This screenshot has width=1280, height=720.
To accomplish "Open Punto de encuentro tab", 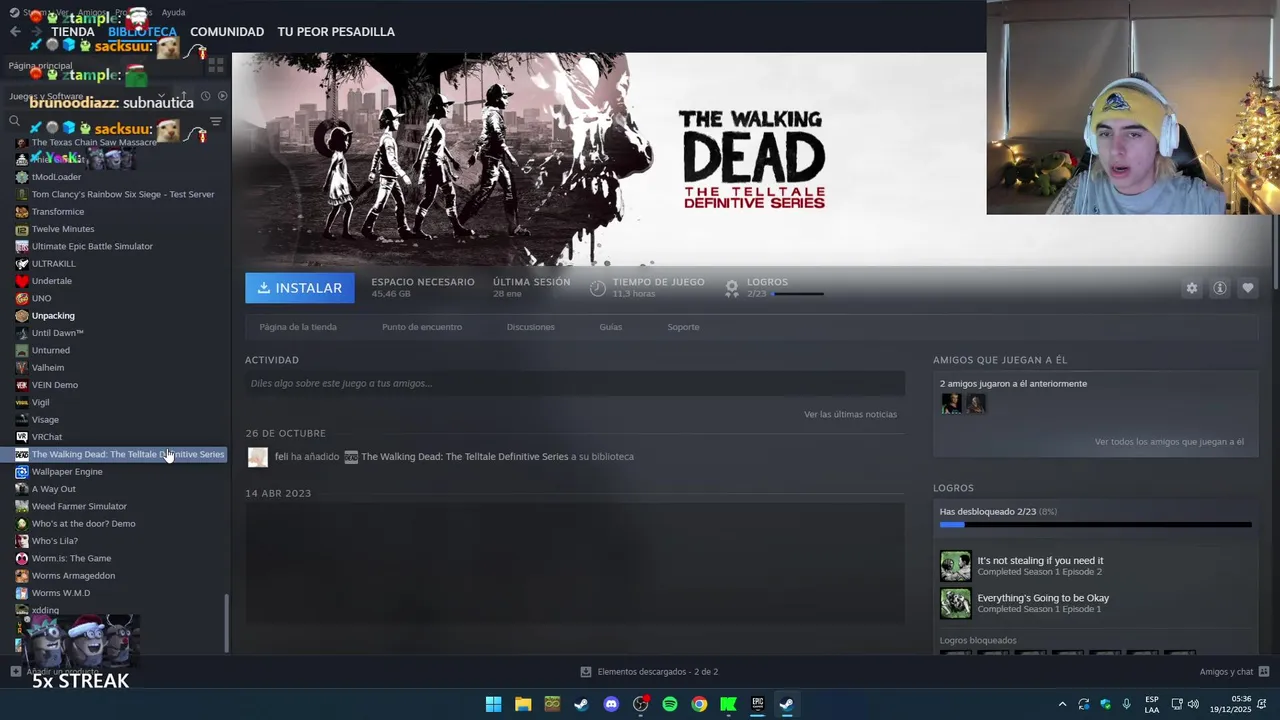I will pos(422,327).
